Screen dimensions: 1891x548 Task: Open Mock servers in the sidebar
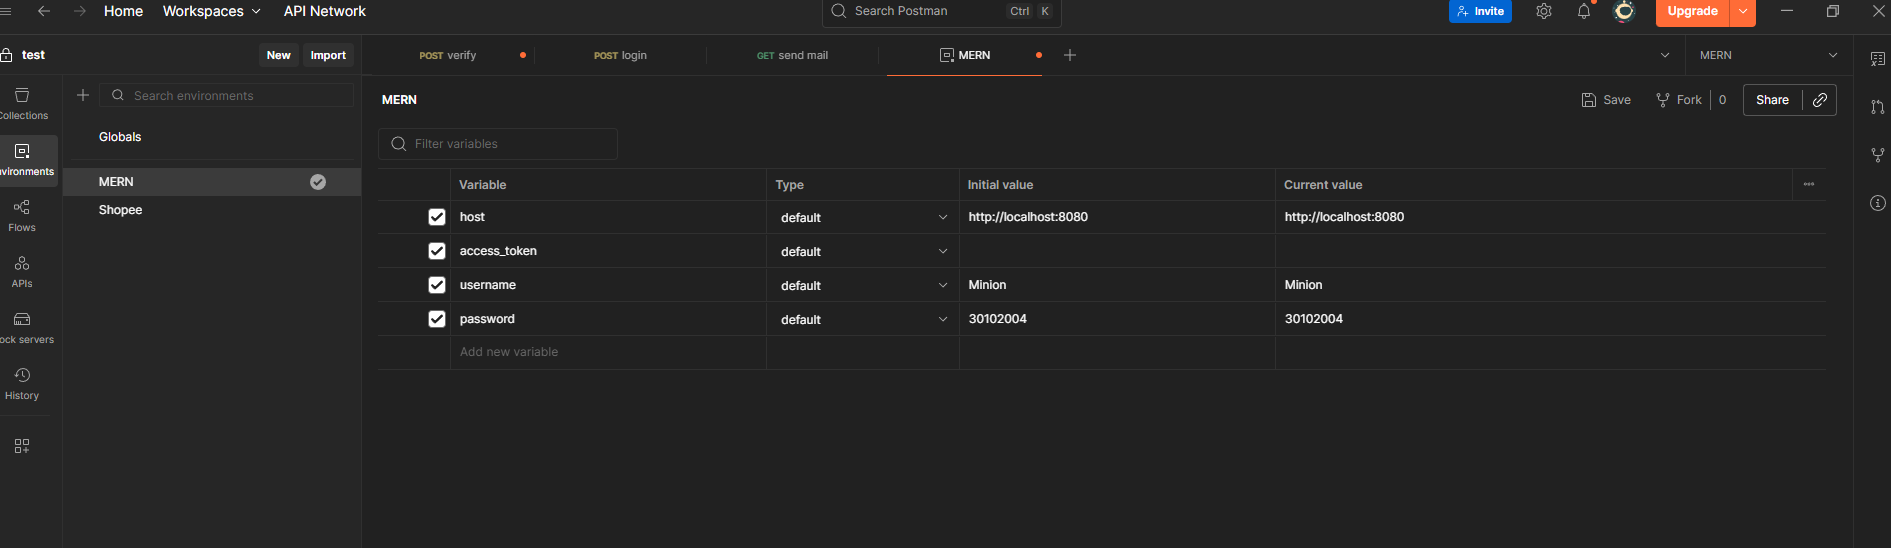click(x=22, y=326)
